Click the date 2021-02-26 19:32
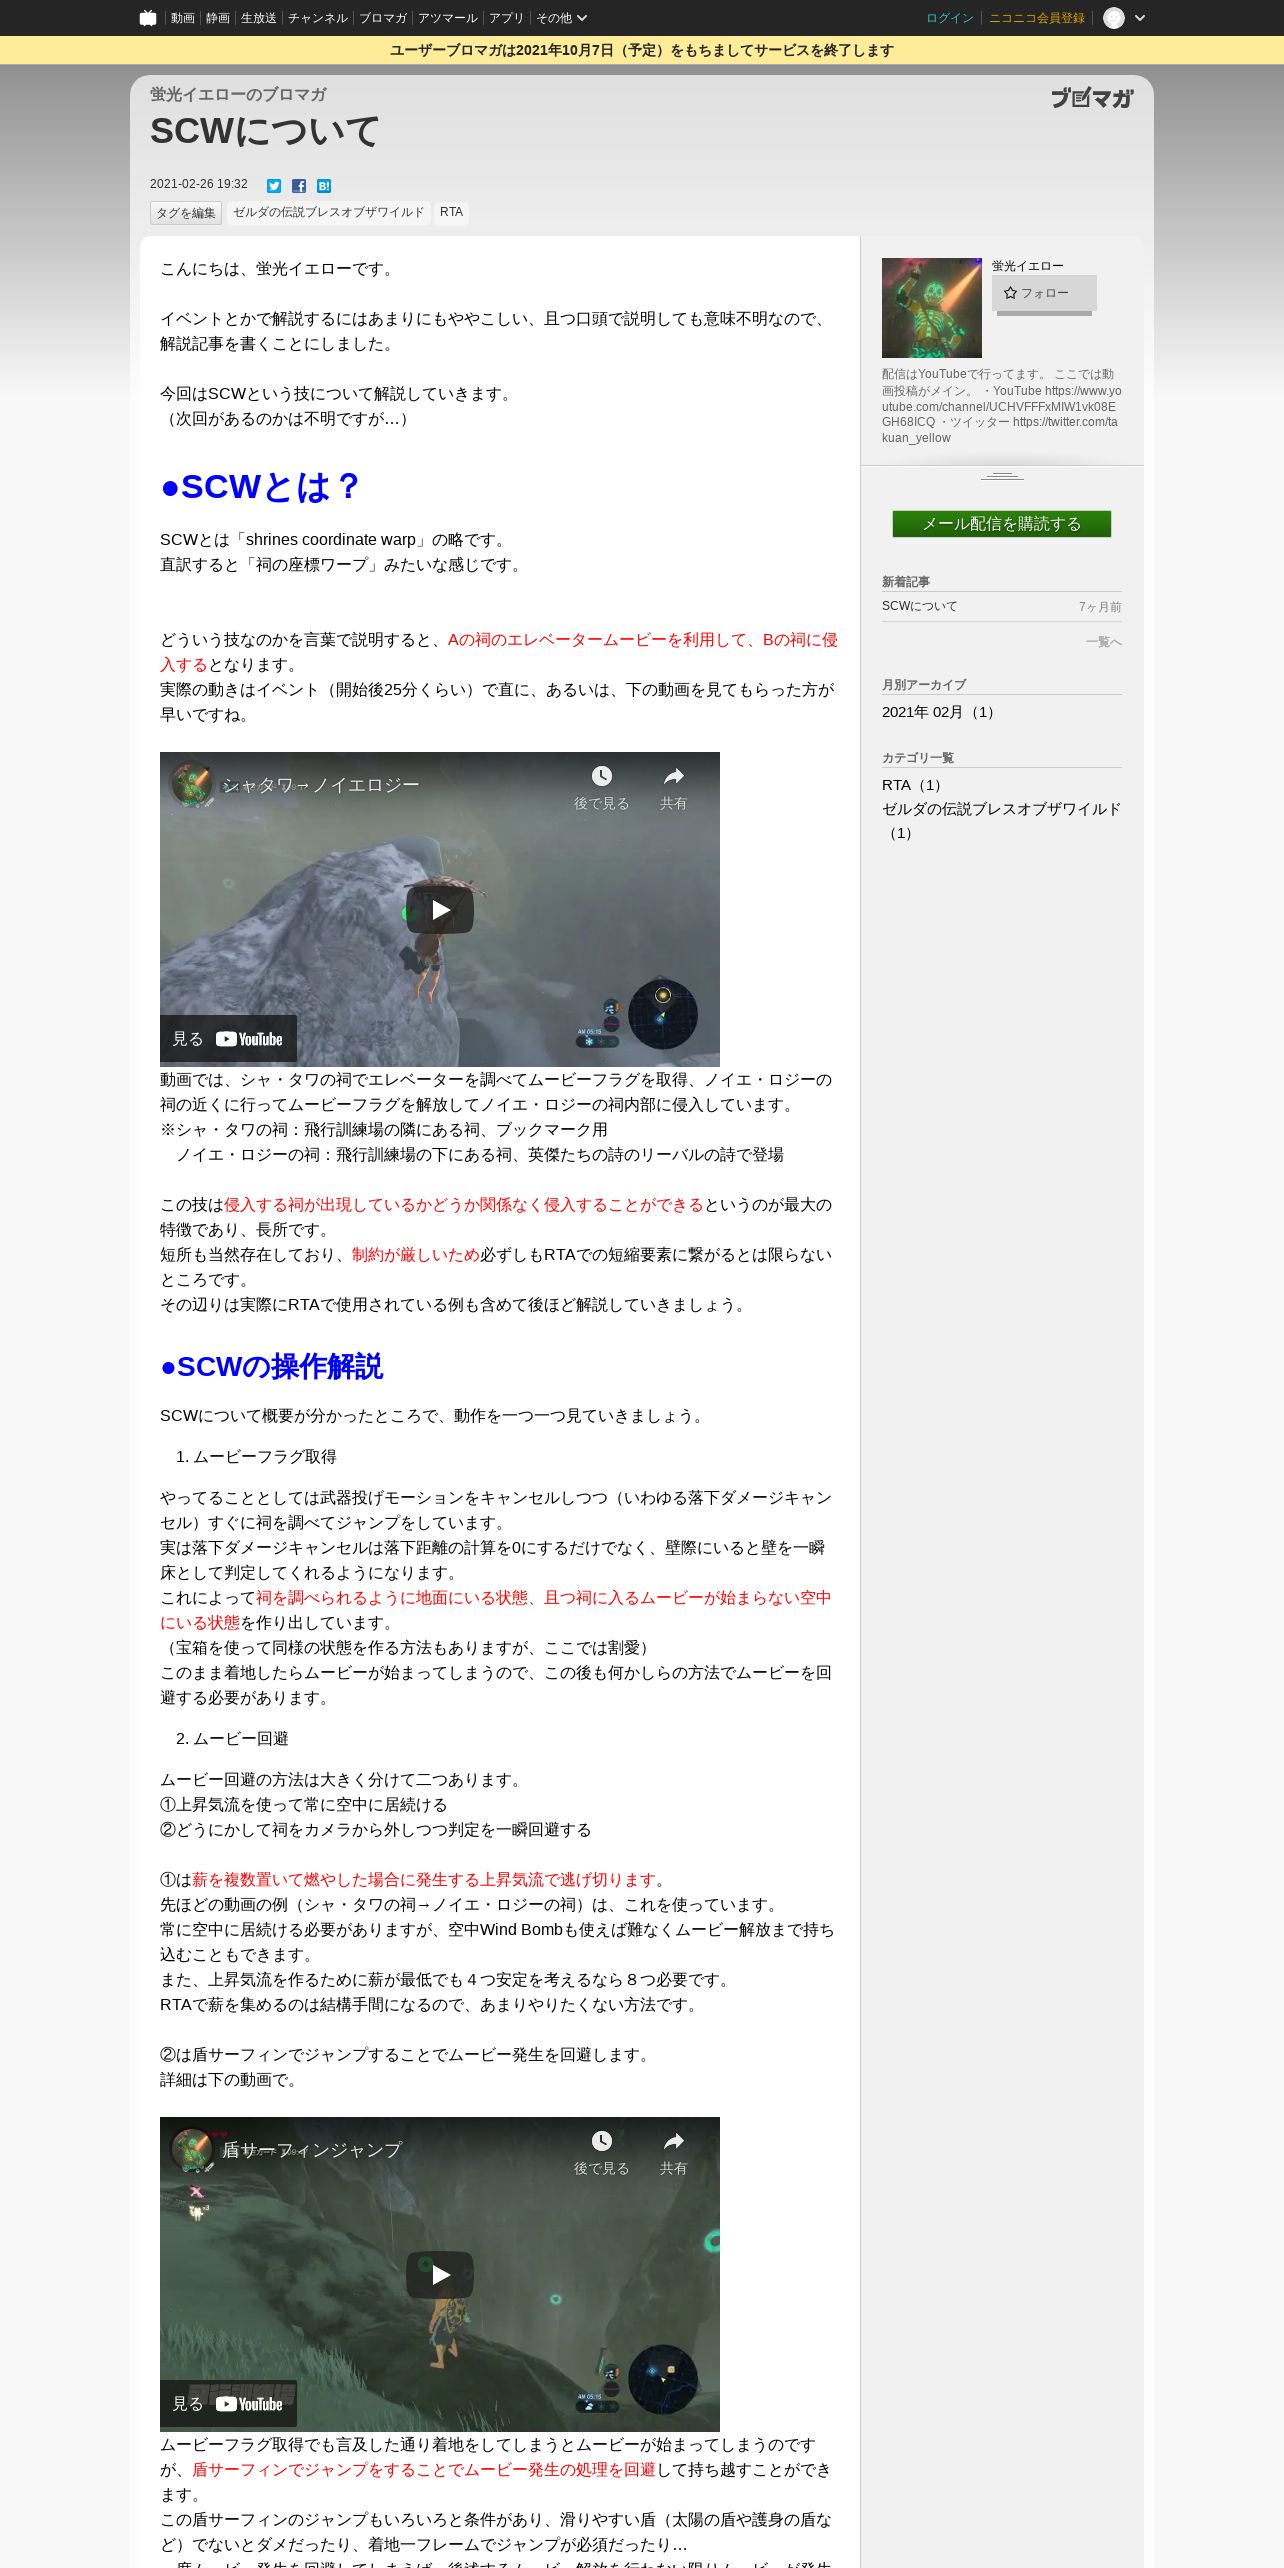The width and height of the screenshot is (1284, 2568). point(199,184)
